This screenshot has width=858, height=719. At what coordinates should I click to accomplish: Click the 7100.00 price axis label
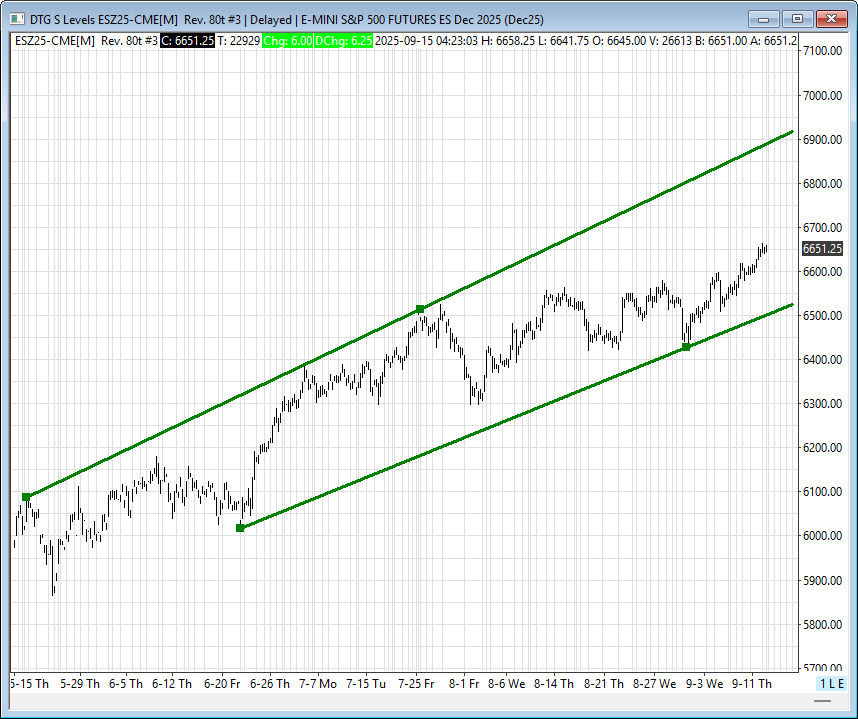(x=822, y=51)
